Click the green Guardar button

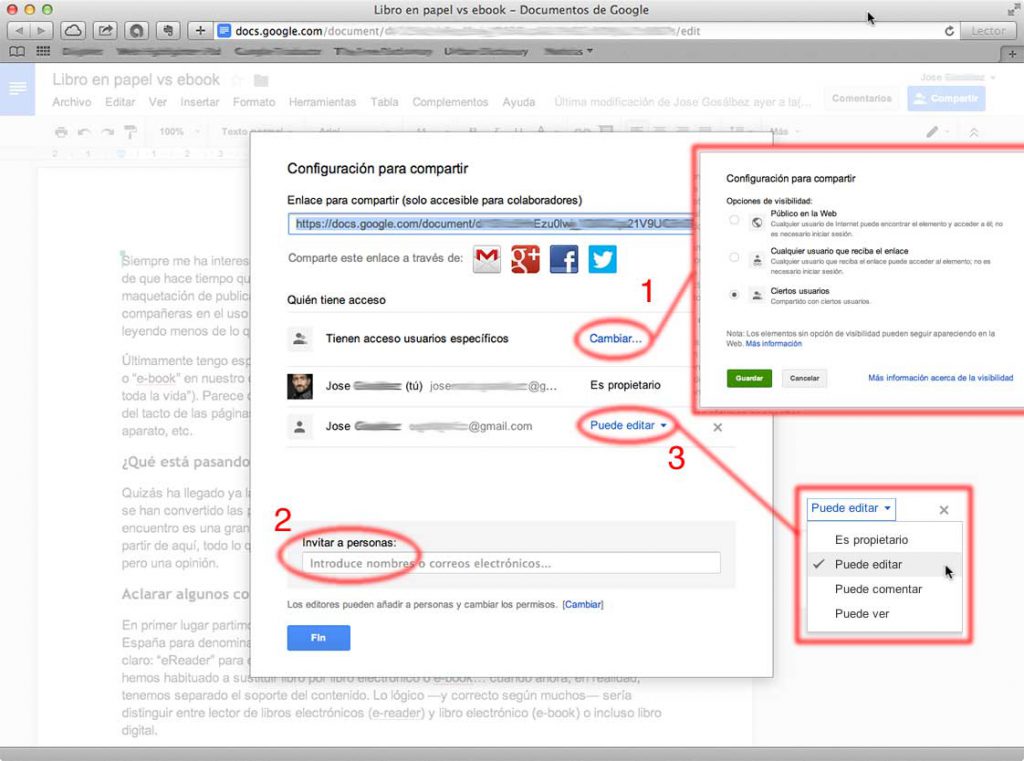coord(749,378)
